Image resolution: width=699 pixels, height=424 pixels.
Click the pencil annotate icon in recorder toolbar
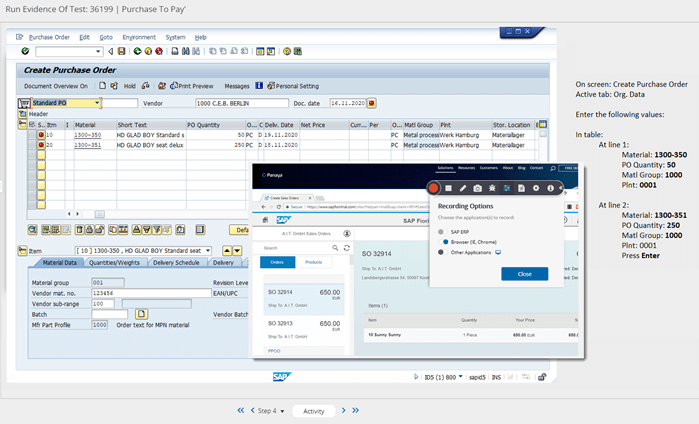tap(463, 188)
